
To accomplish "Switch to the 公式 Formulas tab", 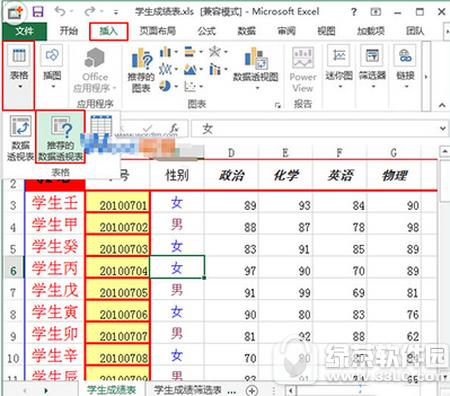I will pos(207,31).
